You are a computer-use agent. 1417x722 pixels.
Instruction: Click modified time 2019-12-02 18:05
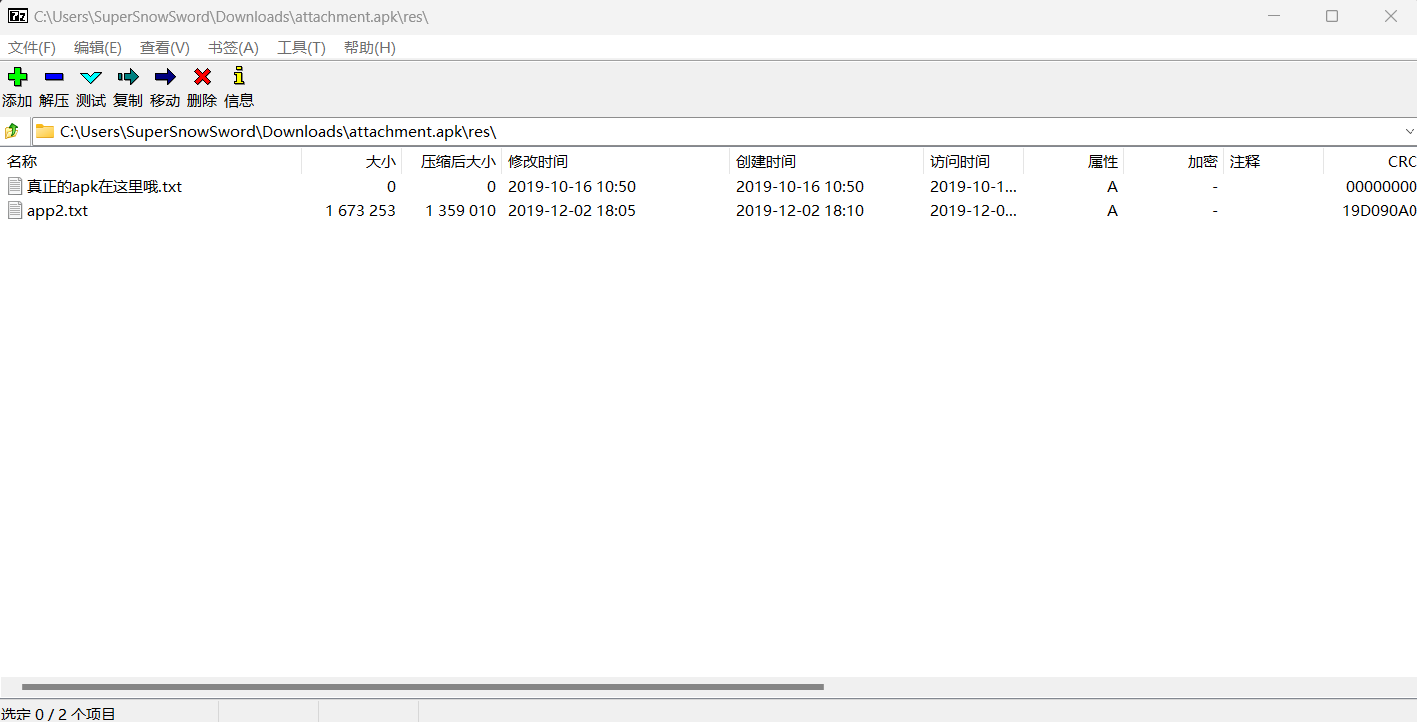pyautogui.click(x=572, y=210)
